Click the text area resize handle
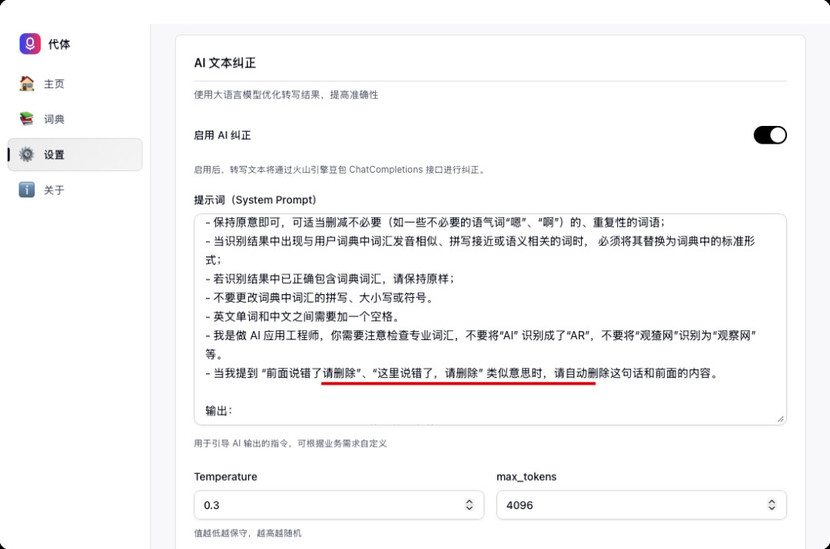830x549 pixels. click(x=780, y=418)
